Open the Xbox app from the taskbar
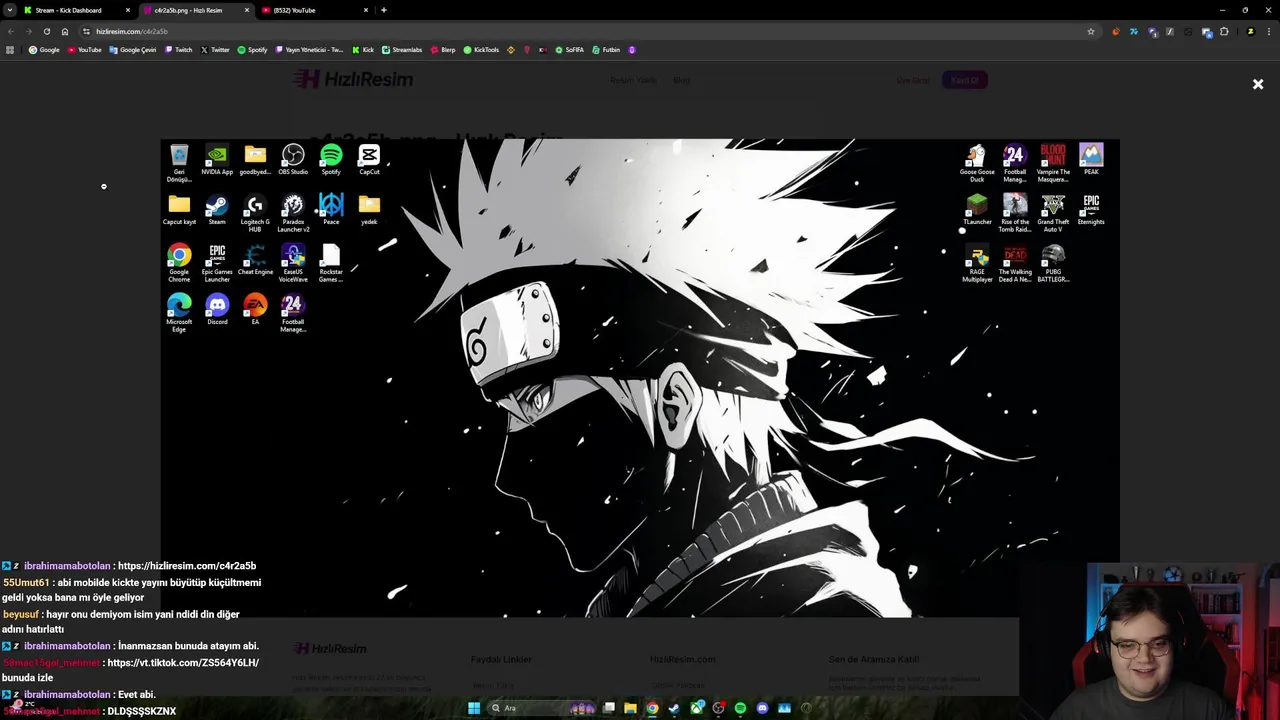Viewport: 1280px width, 720px height. click(697, 708)
